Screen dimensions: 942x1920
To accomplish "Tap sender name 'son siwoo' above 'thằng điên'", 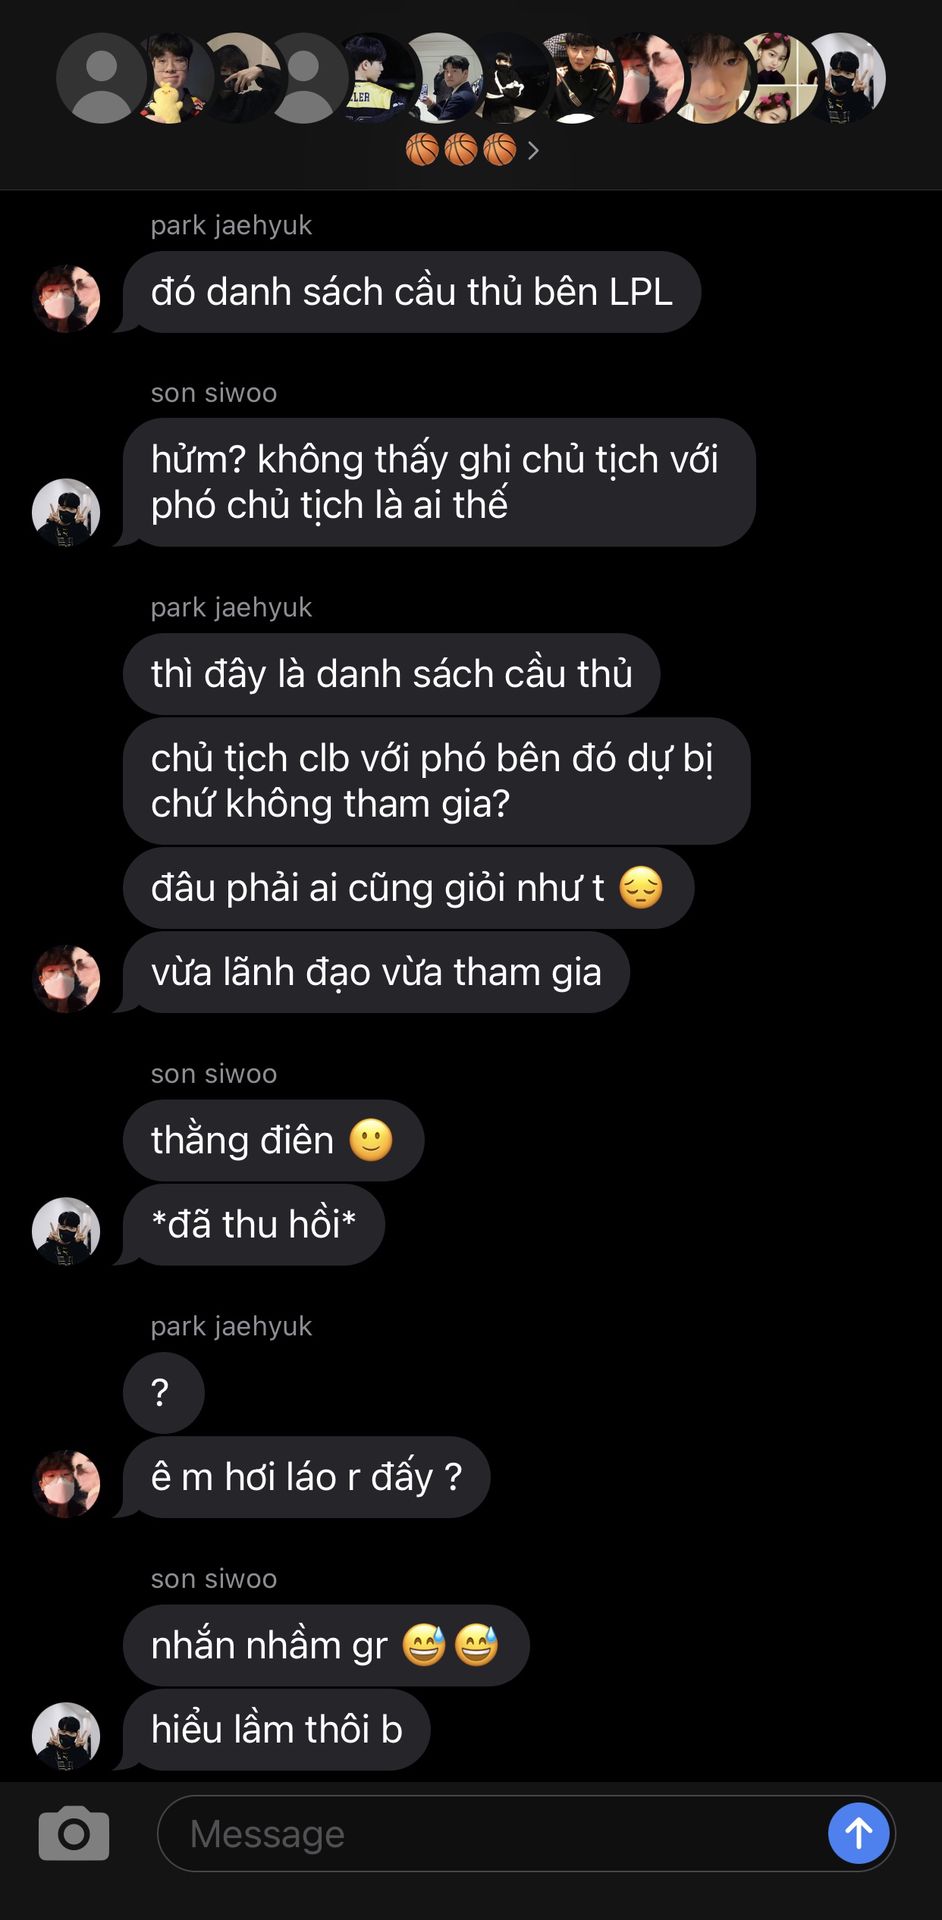I will coord(214,1074).
